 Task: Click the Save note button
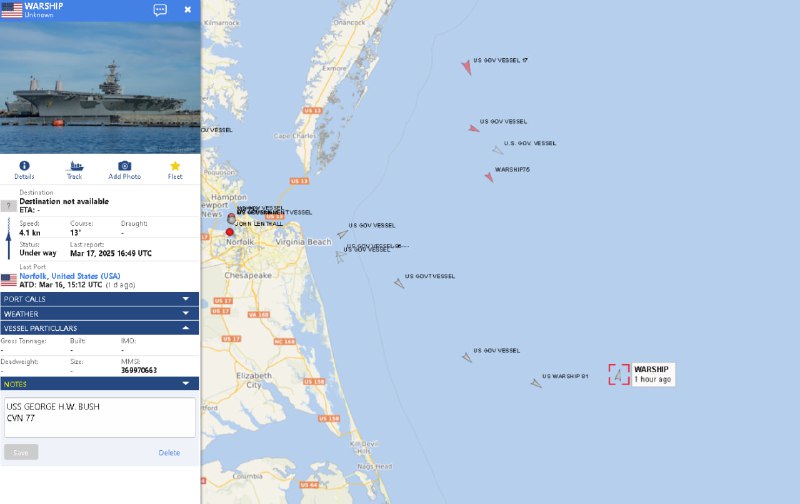pos(21,452)
